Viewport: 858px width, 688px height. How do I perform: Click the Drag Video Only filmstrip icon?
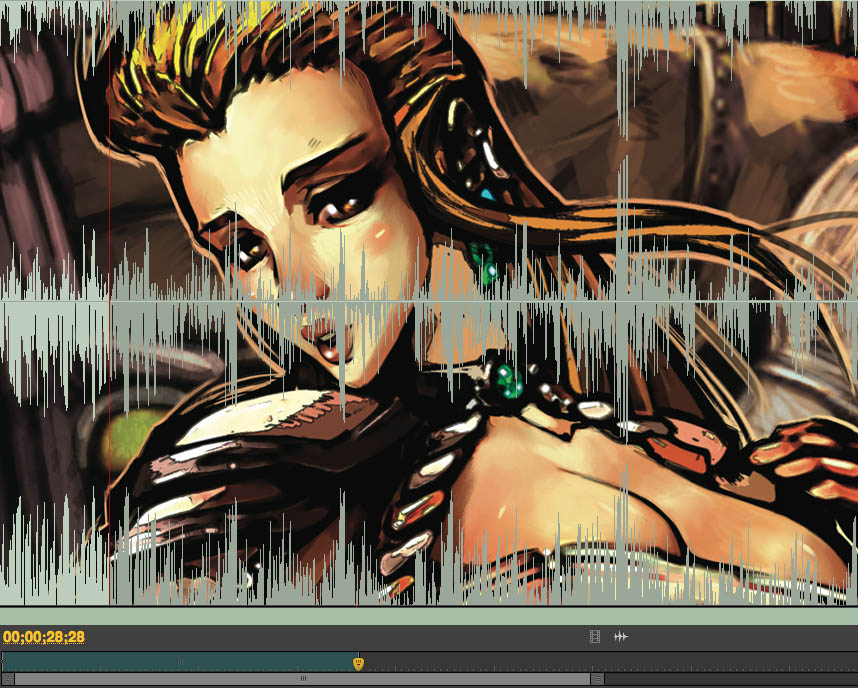595,636
